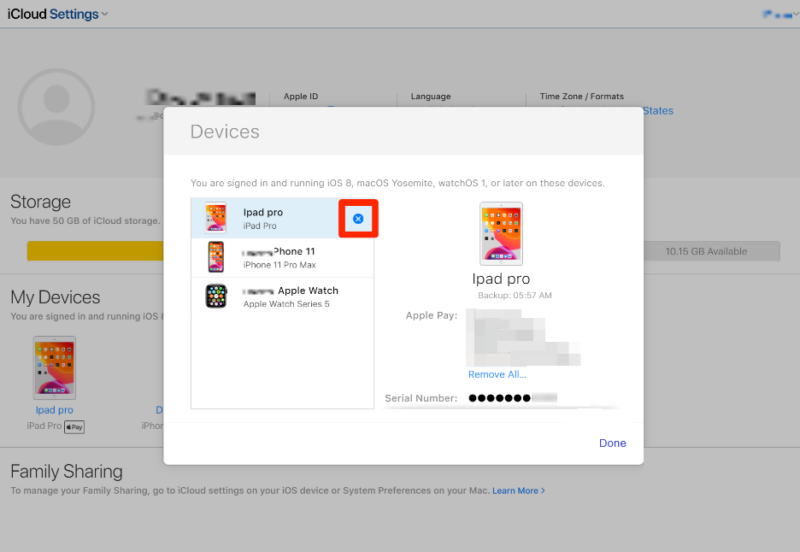Click the time zone region link
The image size is (800, 552).
[658, 111]
